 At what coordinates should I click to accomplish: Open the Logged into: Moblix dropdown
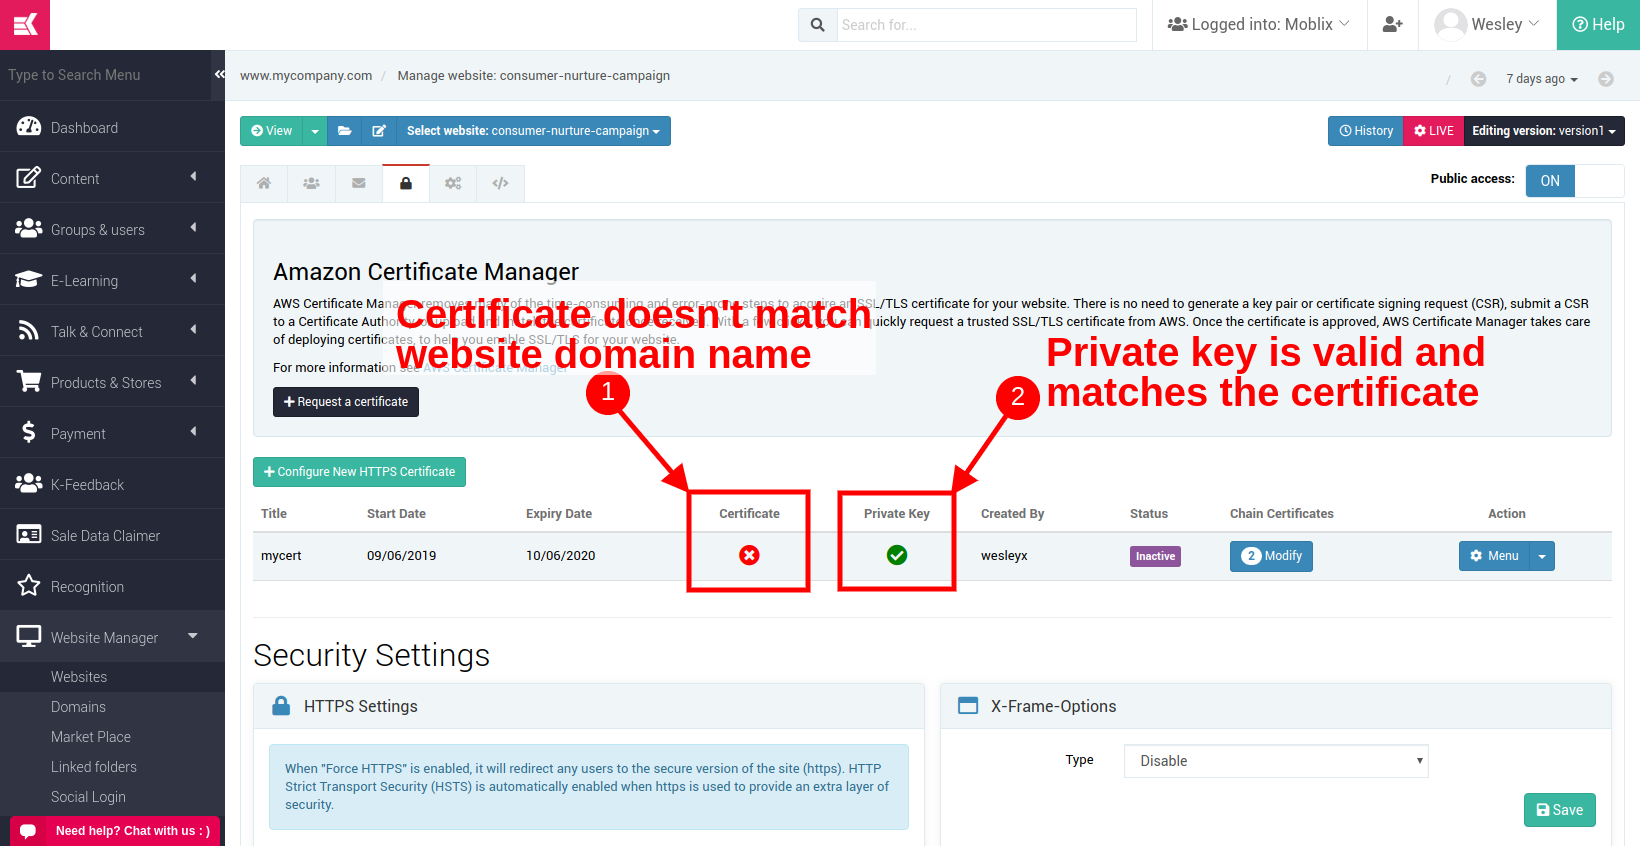click(1258, 25)
